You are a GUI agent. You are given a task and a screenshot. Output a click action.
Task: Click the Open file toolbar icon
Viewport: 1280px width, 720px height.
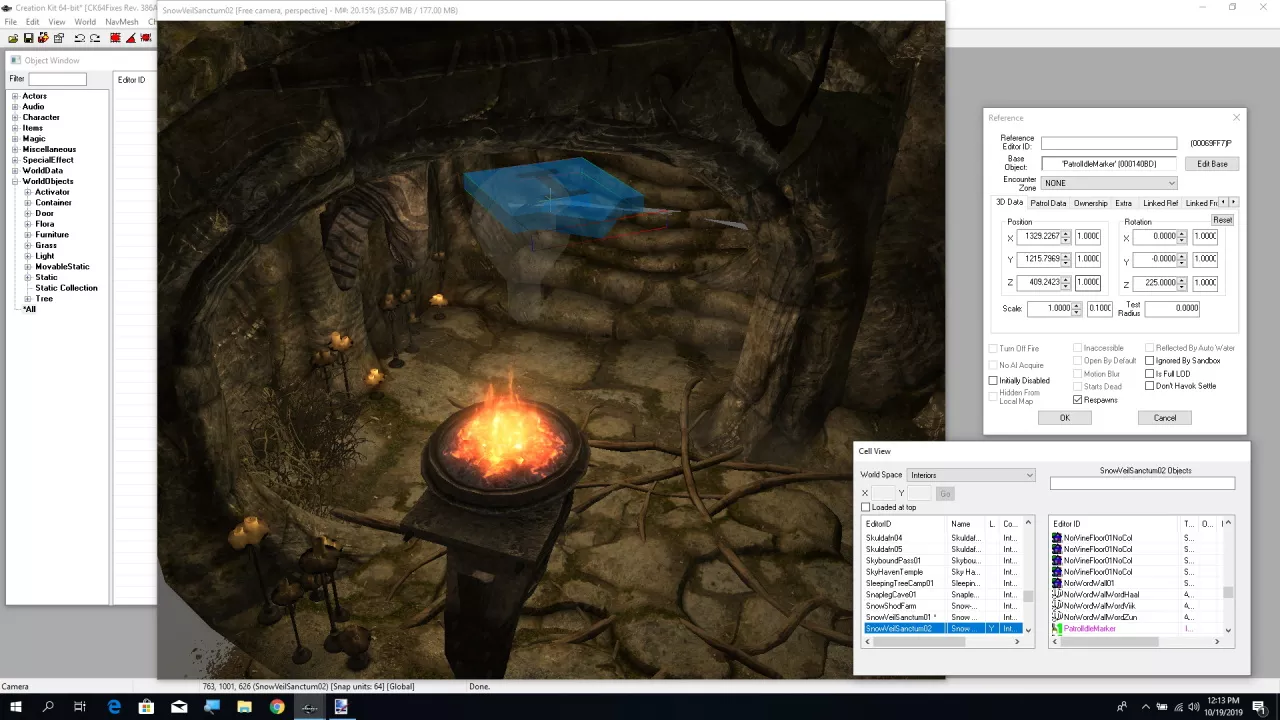[x=13, y=38]
